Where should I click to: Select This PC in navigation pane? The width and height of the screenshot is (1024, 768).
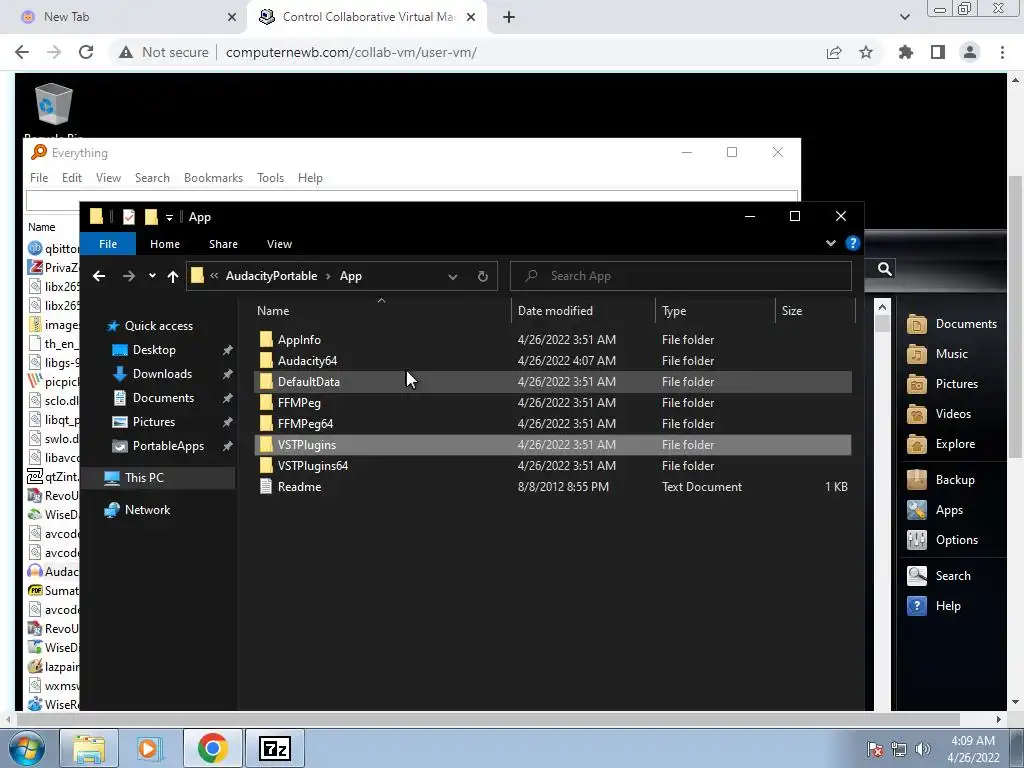pyautogui.click(x=144, y=477)
